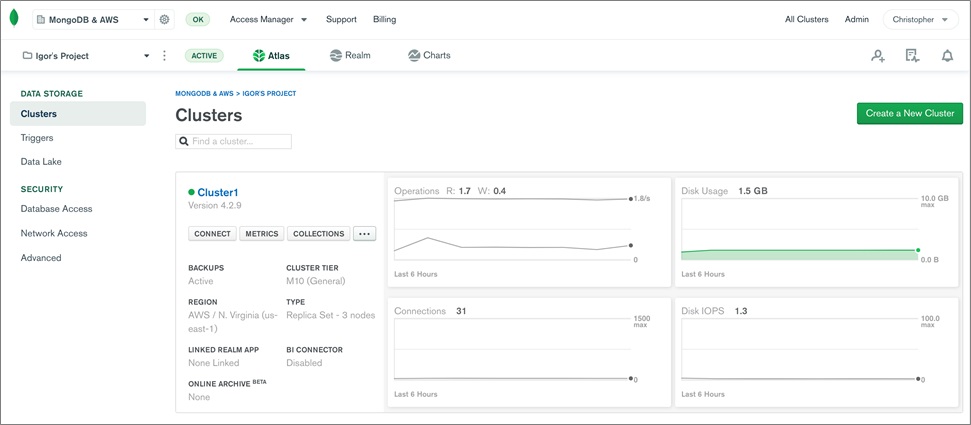This screenshot has width=971, height=425.
Task: Open the project activity feed icon
Action: pyautogui.click(x=912, y=56)
